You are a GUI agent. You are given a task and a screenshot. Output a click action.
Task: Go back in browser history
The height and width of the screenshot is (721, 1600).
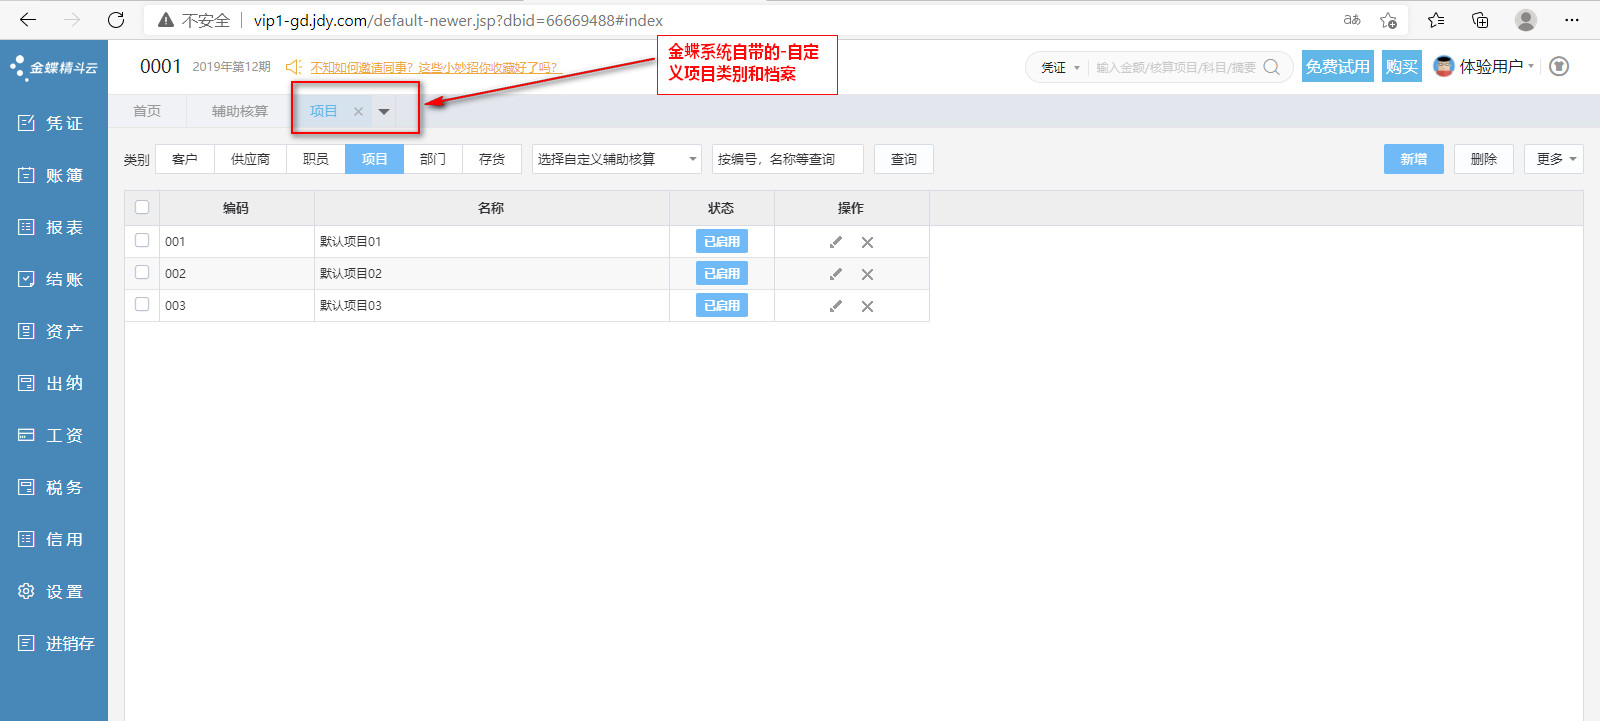pos(28,20)
